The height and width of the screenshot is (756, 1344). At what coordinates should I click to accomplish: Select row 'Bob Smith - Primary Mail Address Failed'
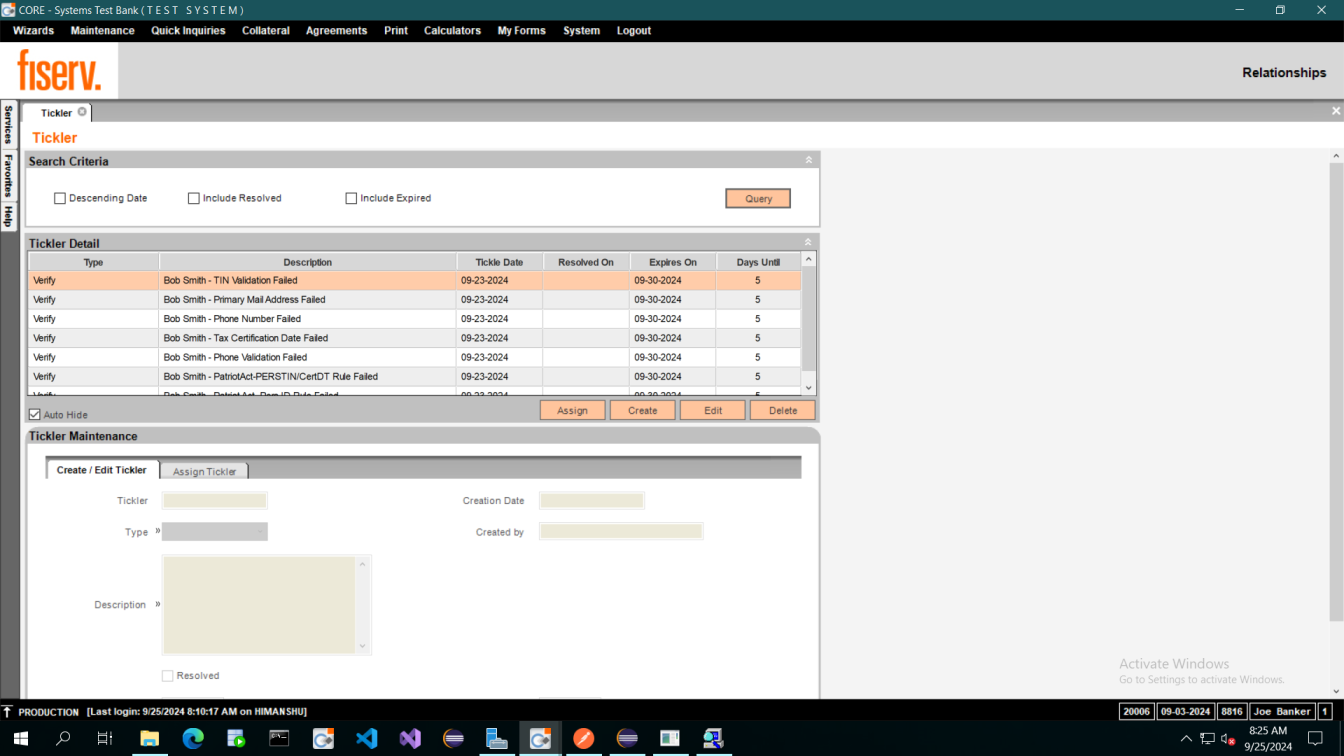tap(414, 299)
